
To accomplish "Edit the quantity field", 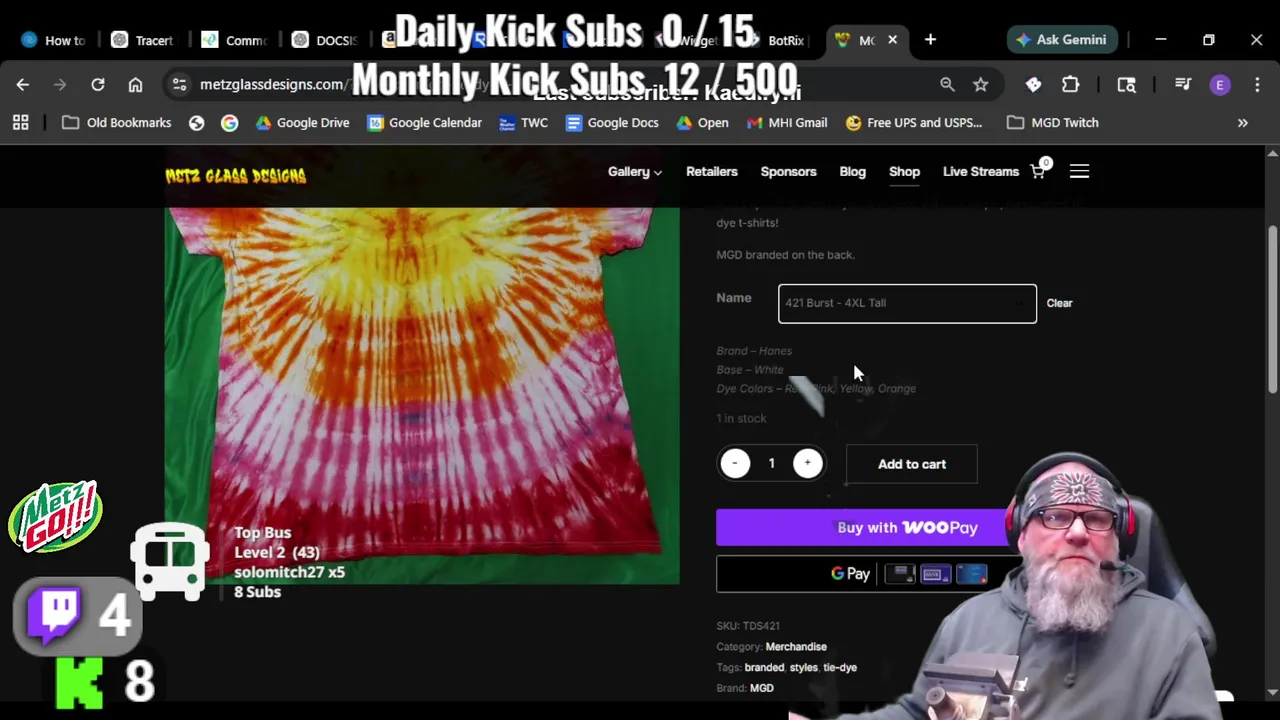I will (x=771, y=463).
